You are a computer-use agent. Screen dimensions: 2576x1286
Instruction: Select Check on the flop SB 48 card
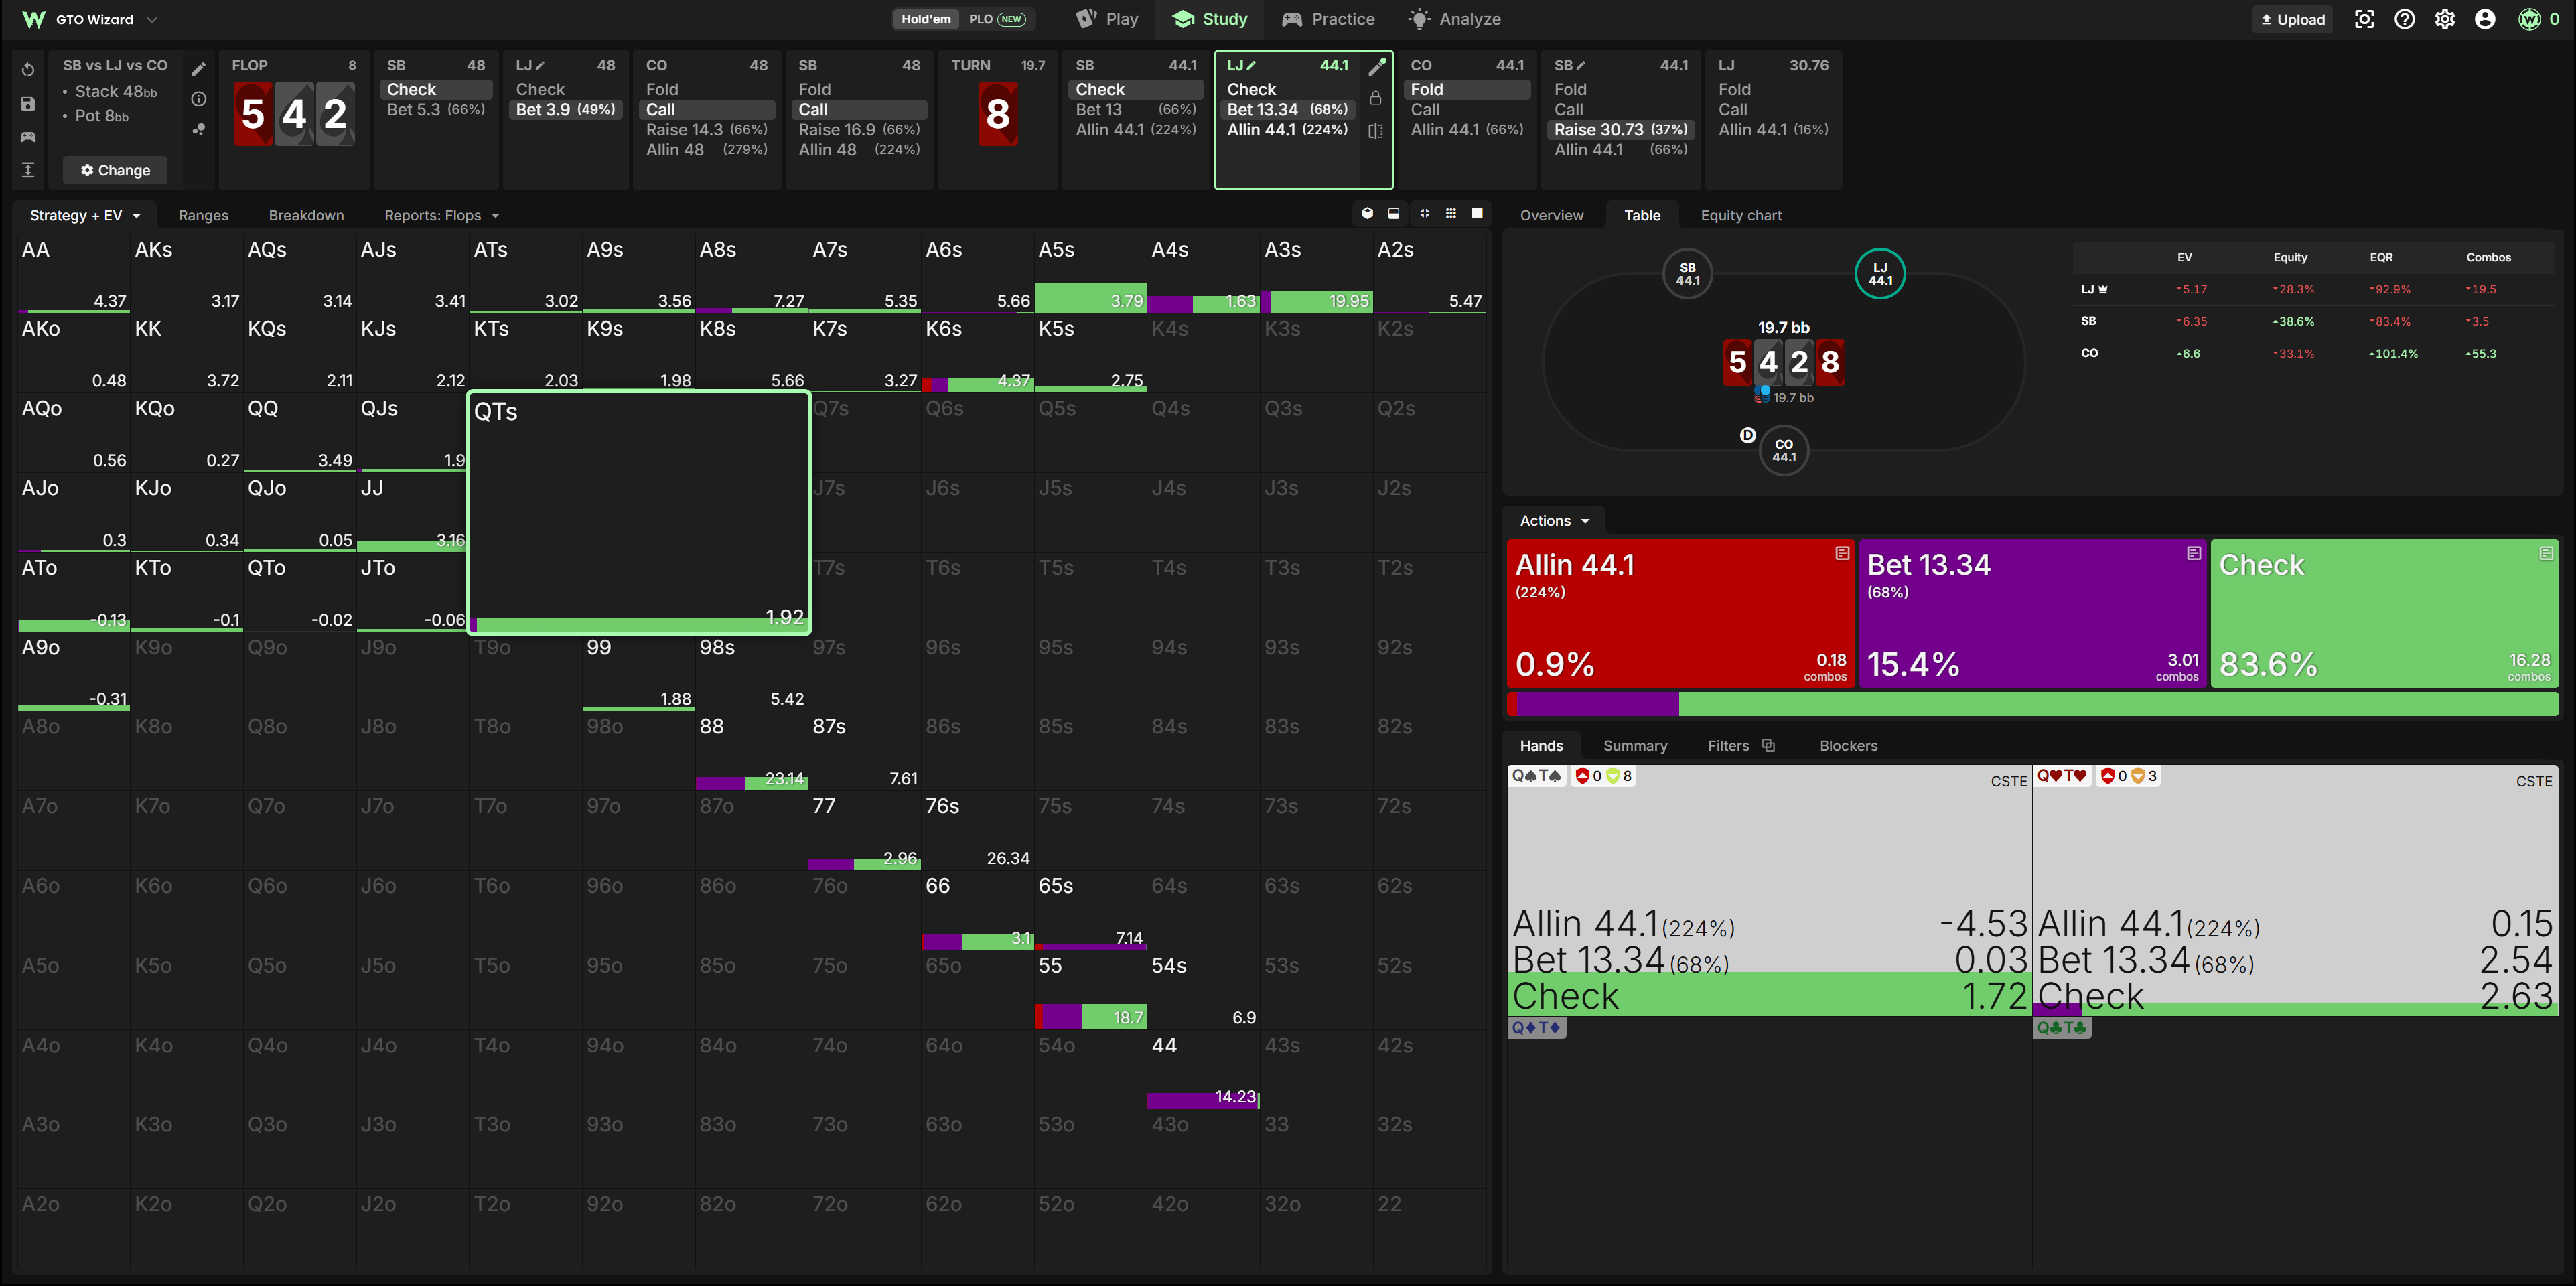coord(436,89)
